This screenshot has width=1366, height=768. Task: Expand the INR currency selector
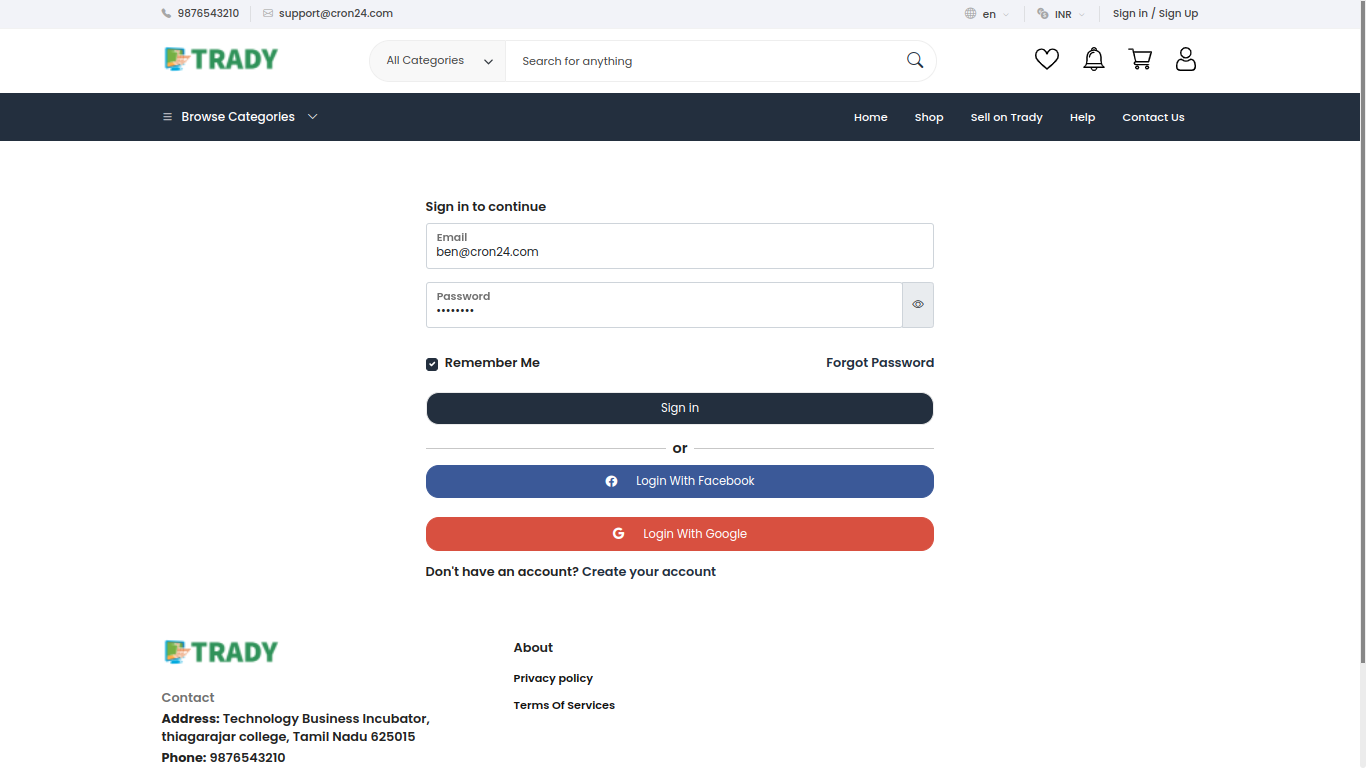pyautogui.click(x=1062, y=14)
